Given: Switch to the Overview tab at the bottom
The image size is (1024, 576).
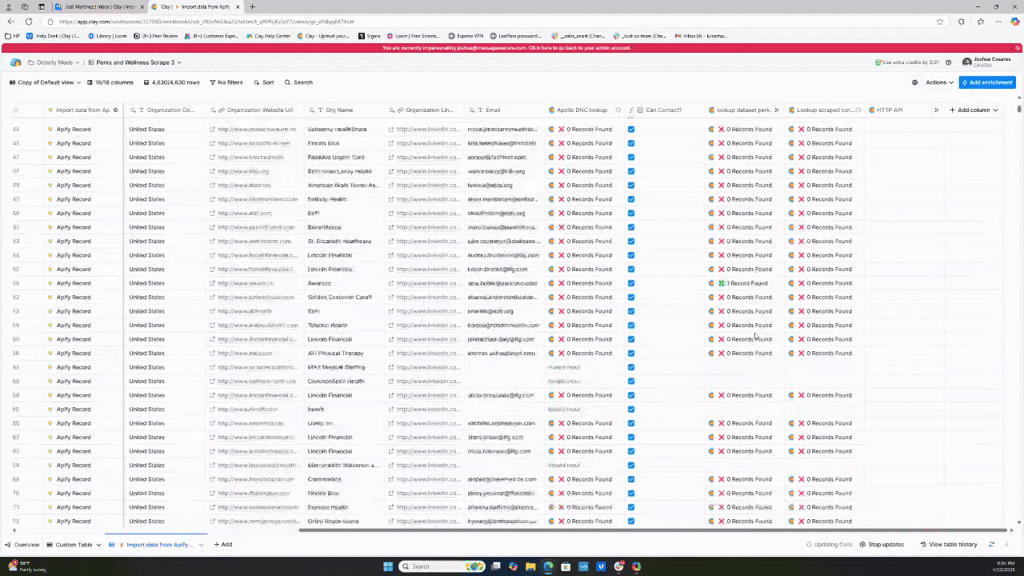Looking at the screenshot, I should click(22, 545).
